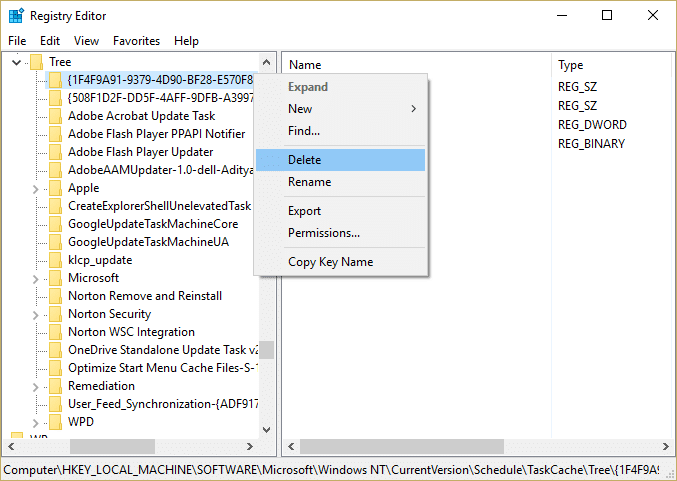This screenshot has height=481, width=677.
Task: Click the tree pane vertical scrollbar thumb
Action: coord(267,350)
